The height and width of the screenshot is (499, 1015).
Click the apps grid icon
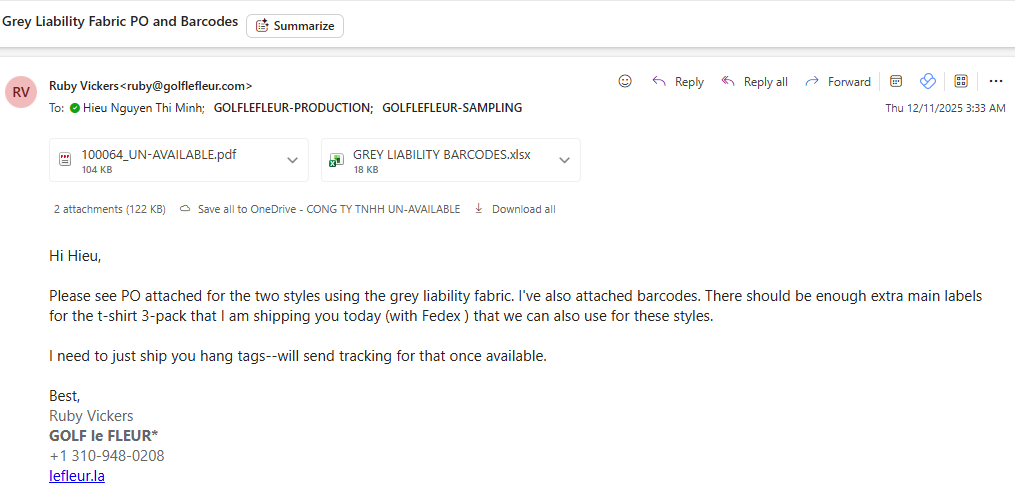tap(961, 81)
